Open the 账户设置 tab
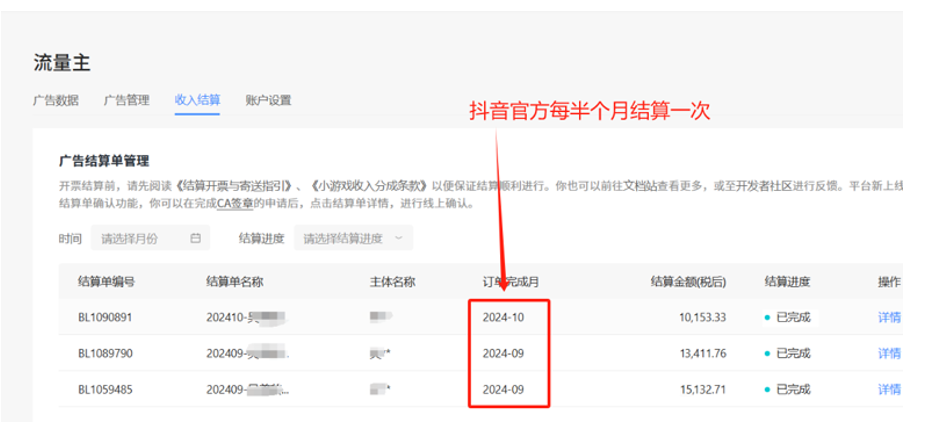Viewport: 932px width, 436px height. click(268, 100)
